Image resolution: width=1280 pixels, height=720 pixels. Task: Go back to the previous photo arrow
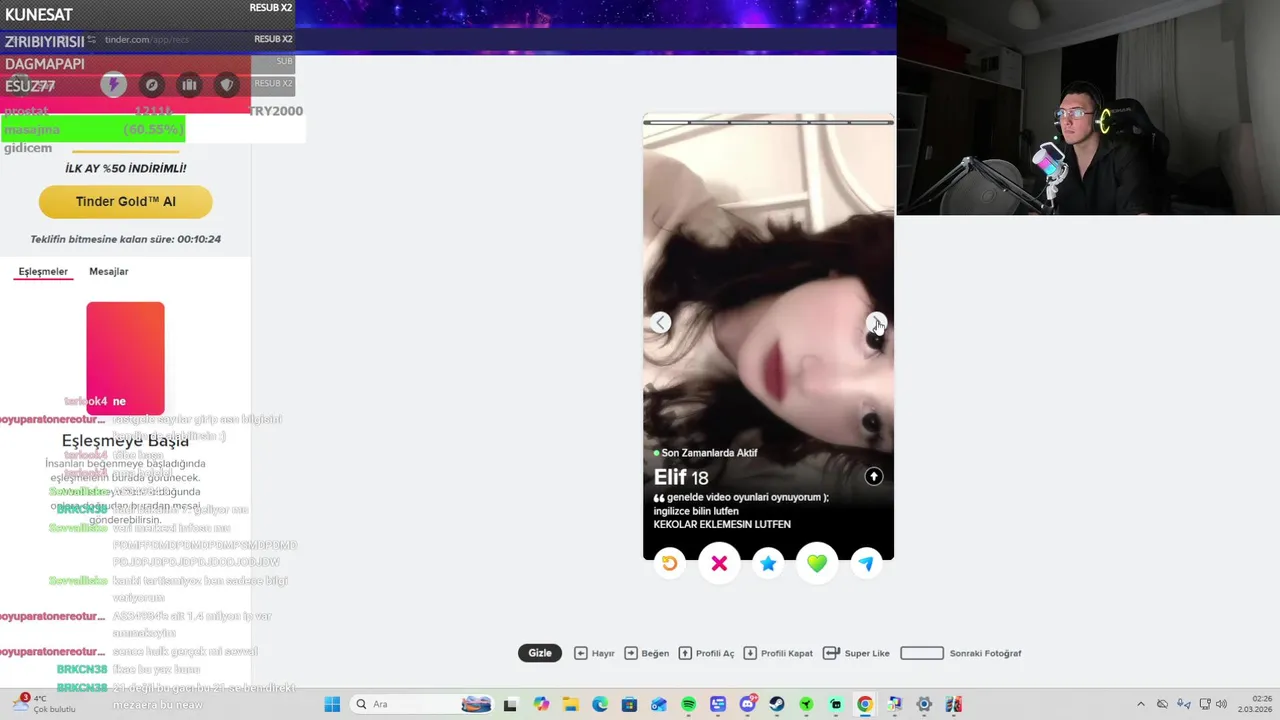click(x=660, y=322)
